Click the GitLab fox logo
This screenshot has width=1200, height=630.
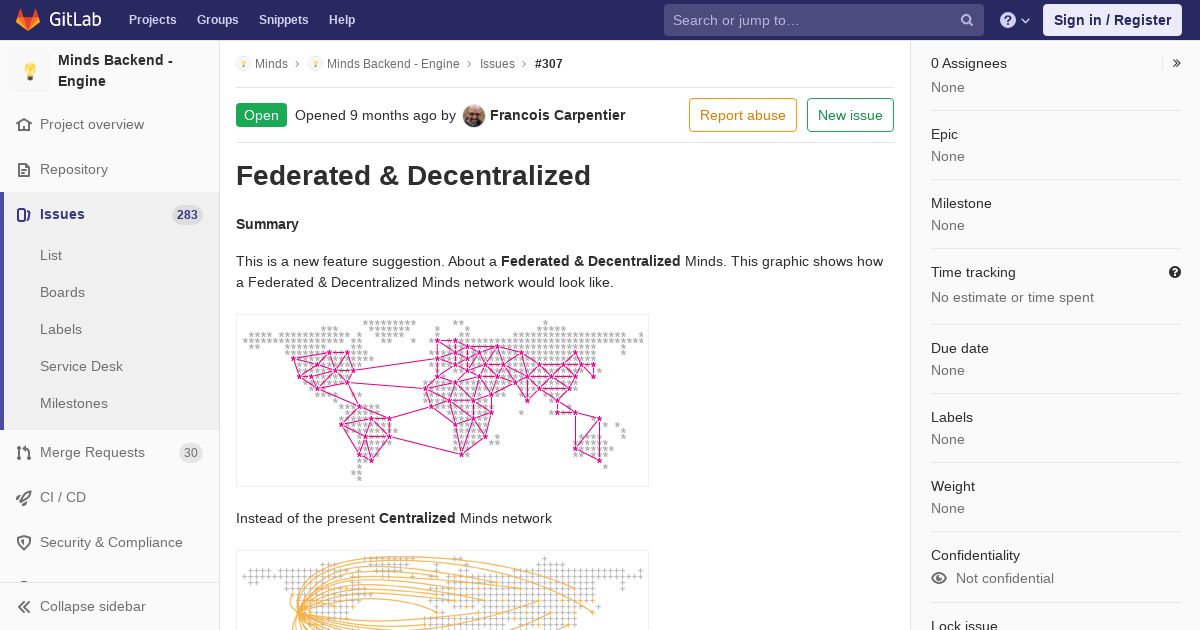click(28, 20)
